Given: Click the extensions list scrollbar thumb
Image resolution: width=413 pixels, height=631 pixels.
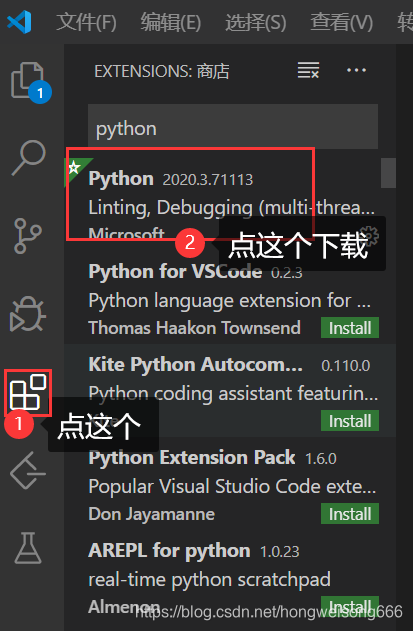Looking at the screenshot, I should pos(388,173).
